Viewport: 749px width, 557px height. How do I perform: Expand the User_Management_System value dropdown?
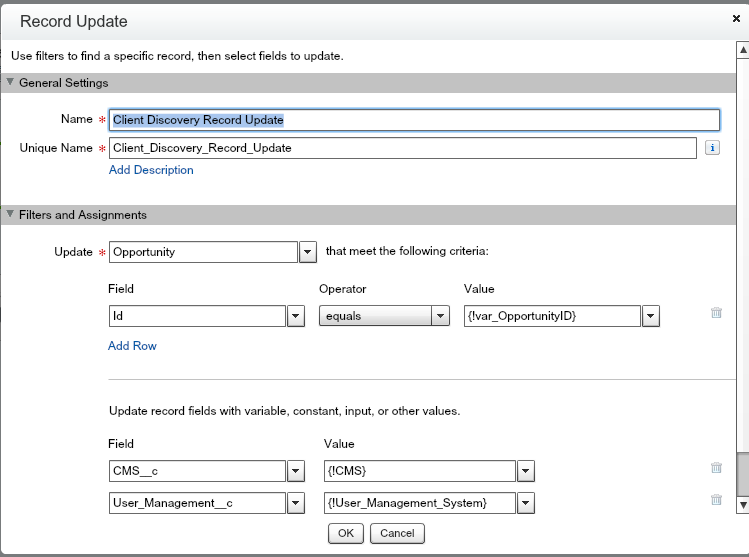526,503
